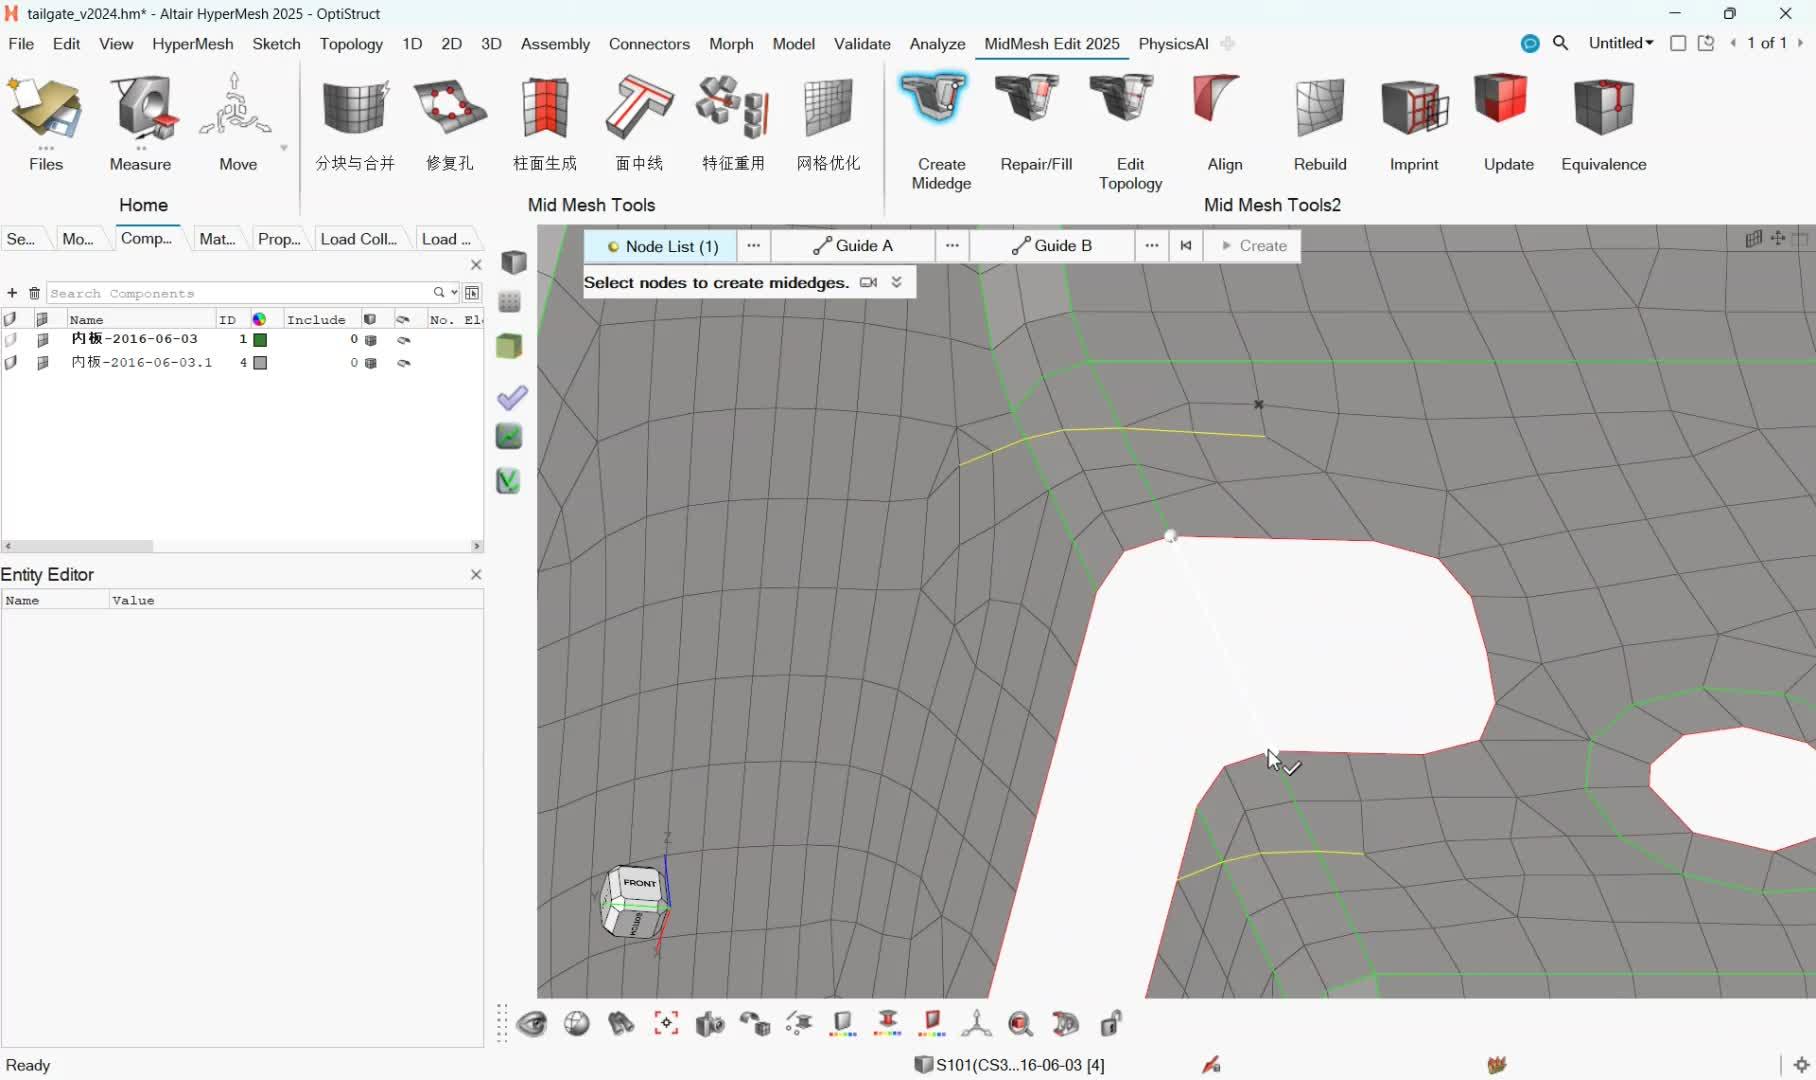1816x1080 pixels.
Task: Select the Rebuild mesh tool
Action: (1319, 108)
